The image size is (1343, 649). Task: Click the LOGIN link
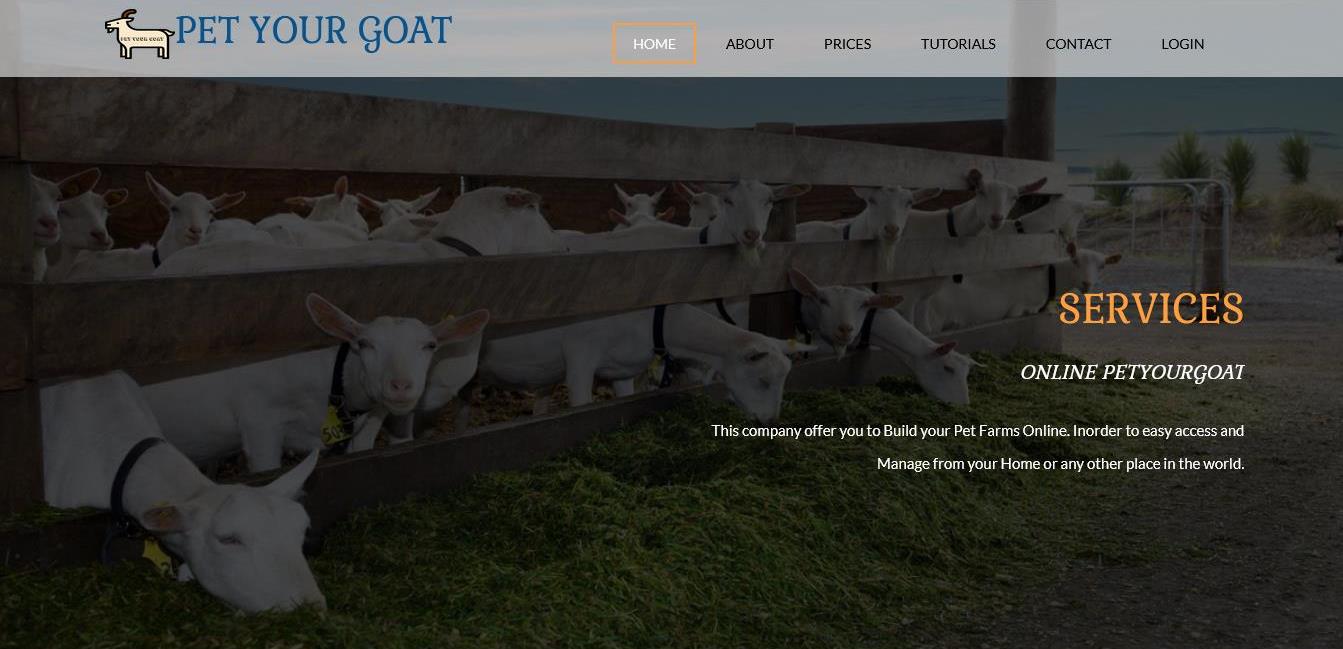tap(1182, 44)
